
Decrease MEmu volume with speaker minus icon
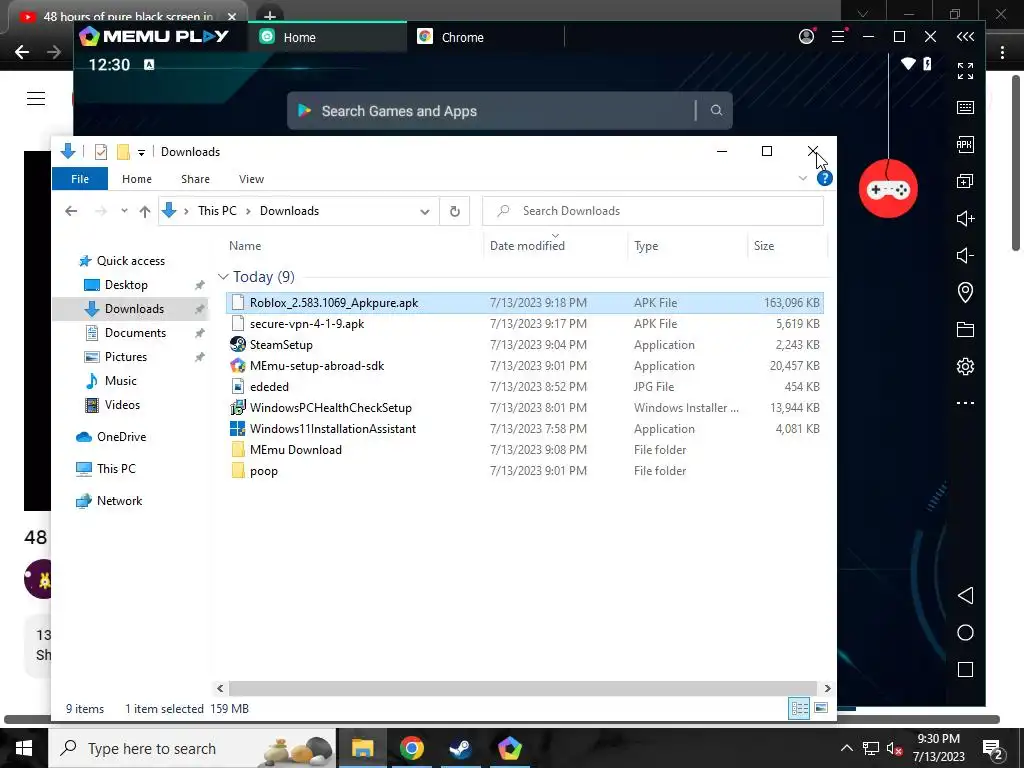965,255
